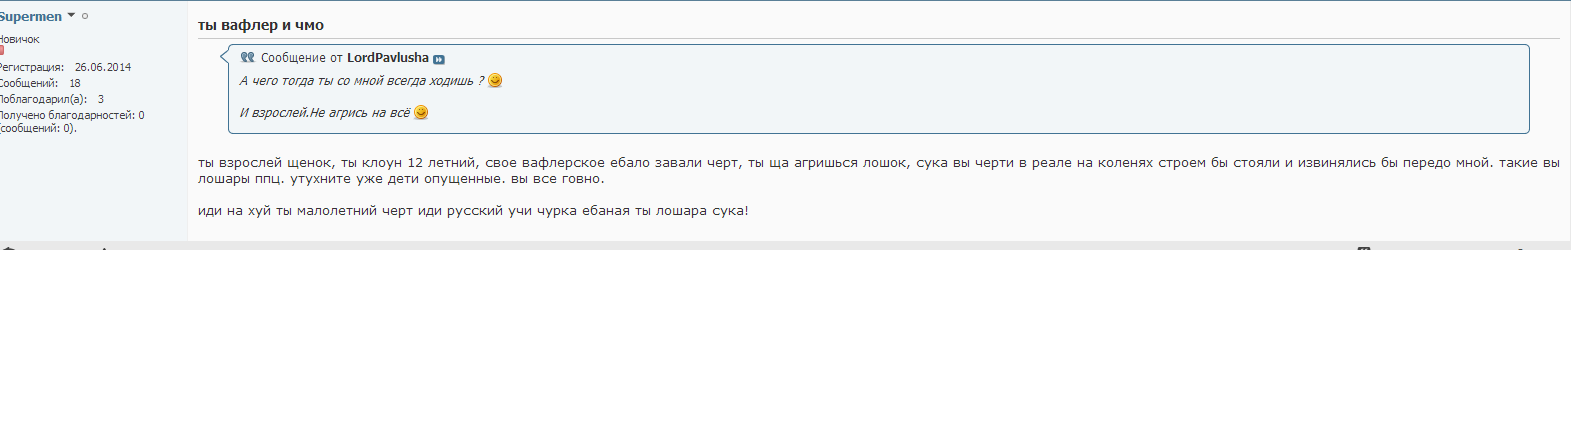The image size is (1574, 444).
Task: Click quoted line 'И взрослей.Не агрись на всё'
Action: [325, 113]
